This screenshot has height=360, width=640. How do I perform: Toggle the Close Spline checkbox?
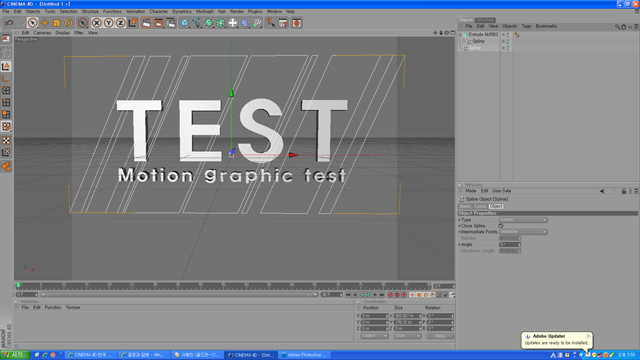[501, 226]
